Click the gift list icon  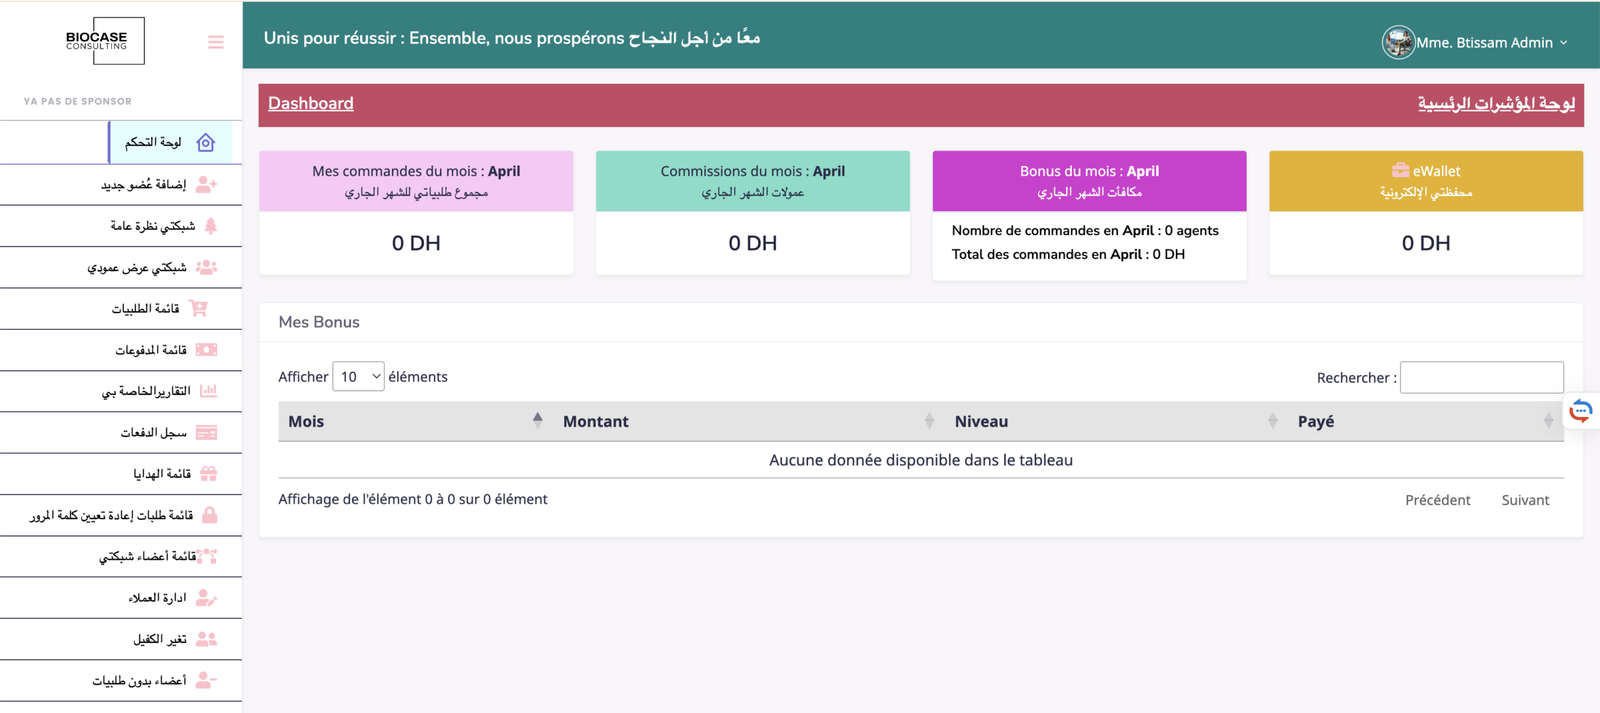tap(208, 474)
